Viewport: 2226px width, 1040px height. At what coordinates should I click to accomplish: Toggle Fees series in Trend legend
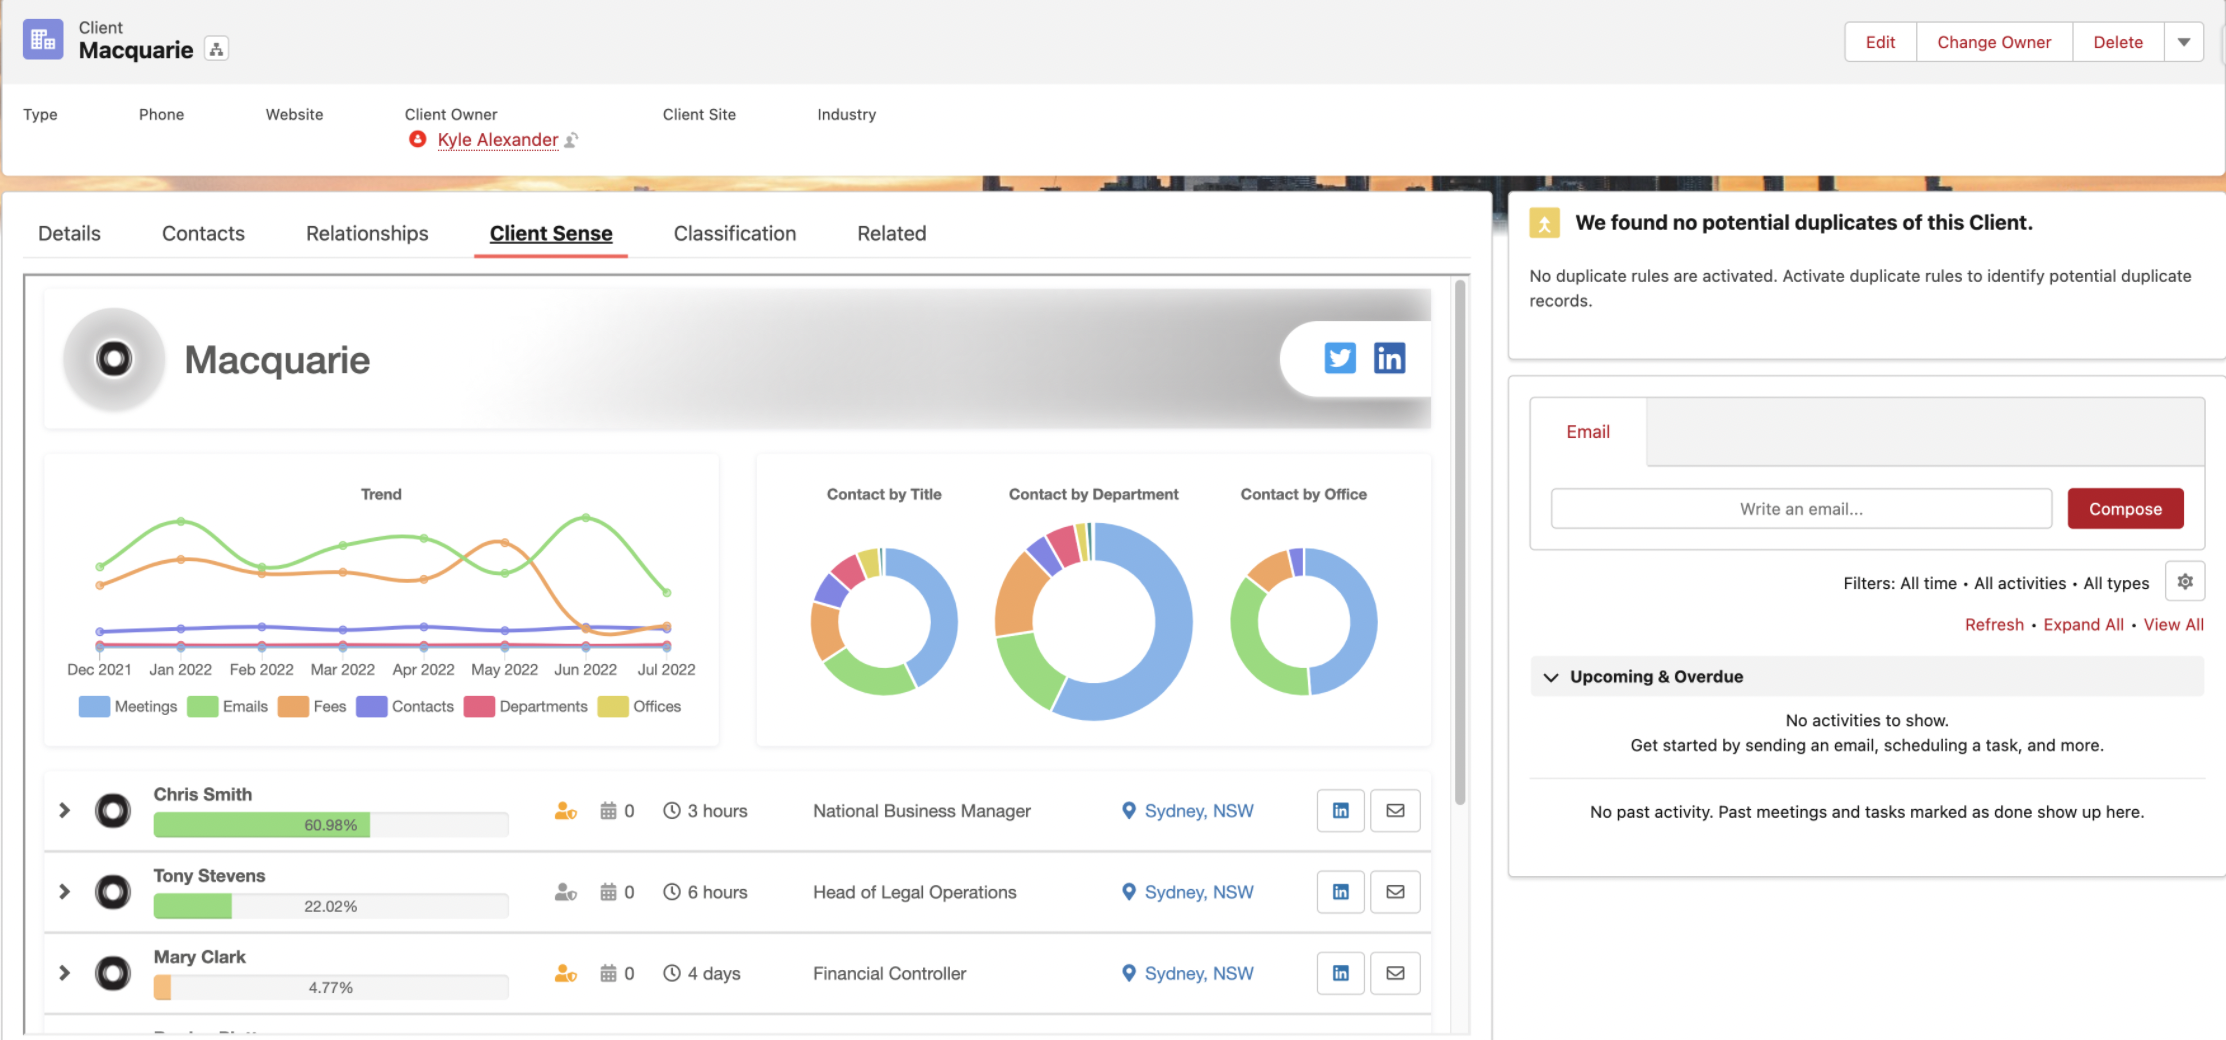coord(313,707)
